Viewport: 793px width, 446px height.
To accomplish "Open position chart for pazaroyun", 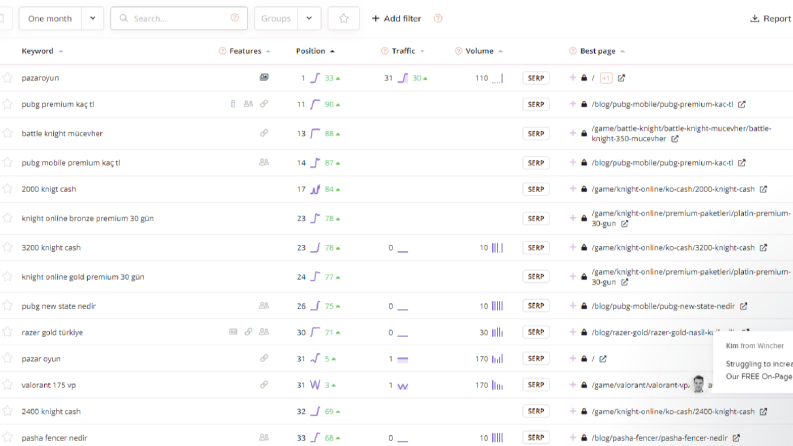I will click(315, 78).
